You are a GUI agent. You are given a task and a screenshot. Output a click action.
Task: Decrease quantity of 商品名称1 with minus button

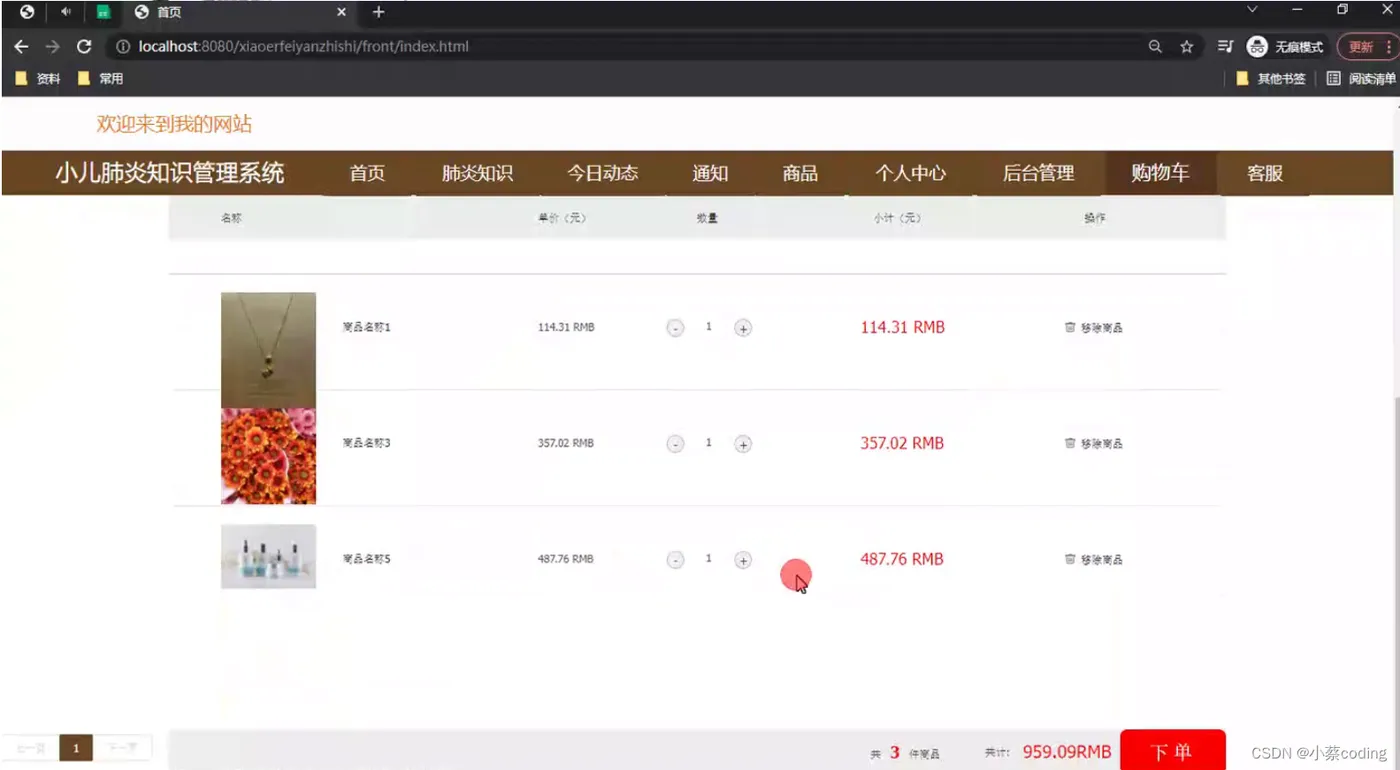coord(675,328)
